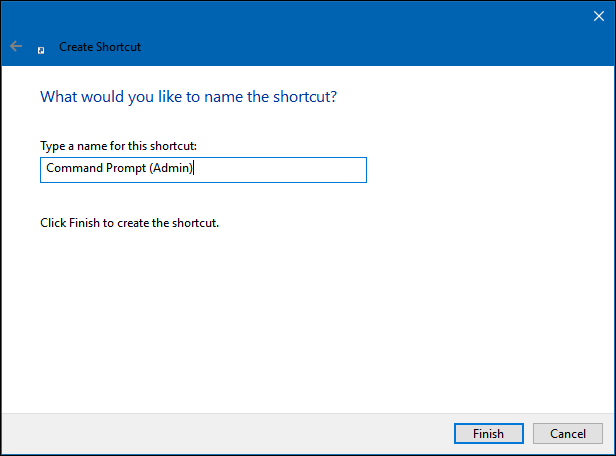Close the Create Shortcut dialog
Screen dimensions: 616x456
(598, 17)
